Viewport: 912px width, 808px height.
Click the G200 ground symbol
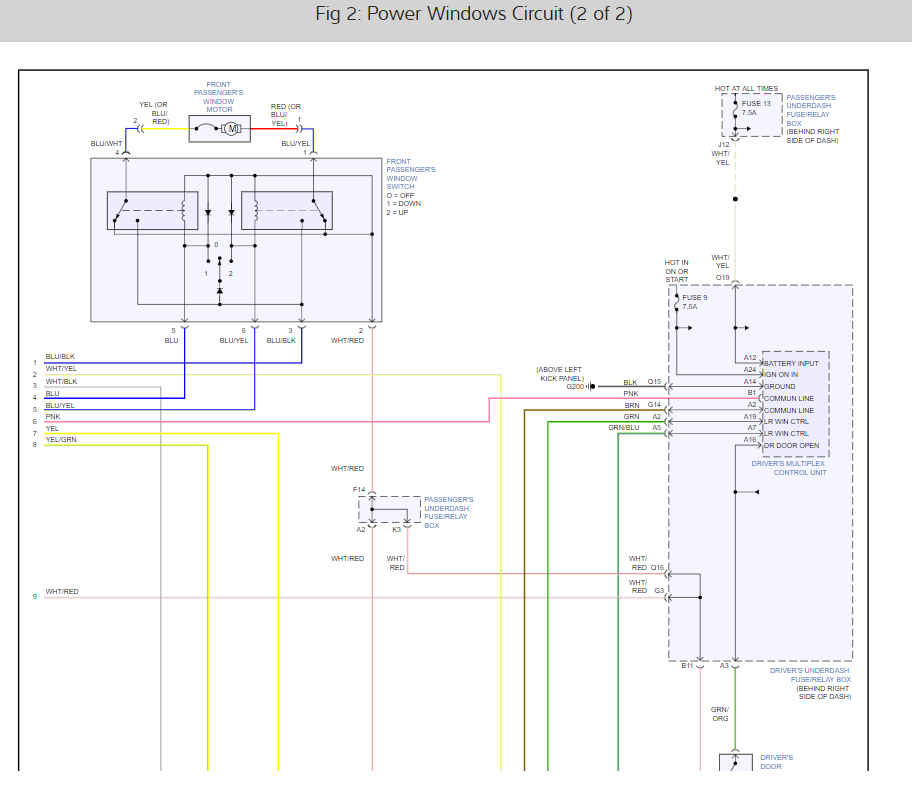point(592,386)
